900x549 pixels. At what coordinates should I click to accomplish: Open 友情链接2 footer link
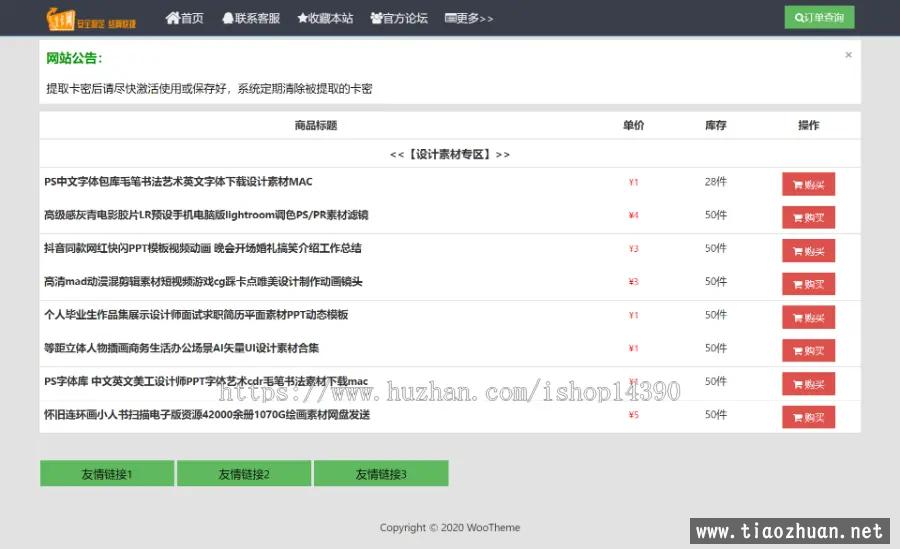click(x=244, y=474)
